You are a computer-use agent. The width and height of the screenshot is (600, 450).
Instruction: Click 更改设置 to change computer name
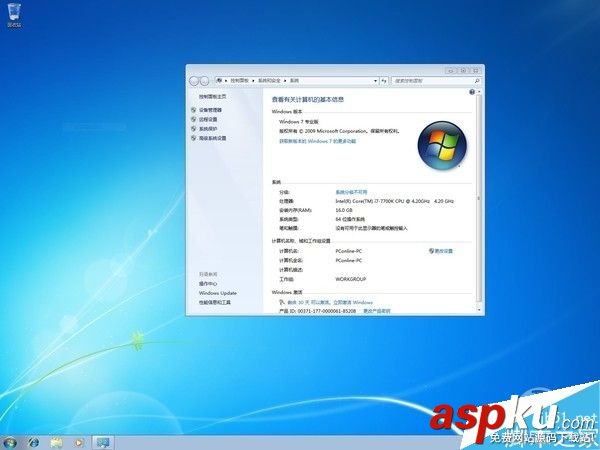[441, 251]
